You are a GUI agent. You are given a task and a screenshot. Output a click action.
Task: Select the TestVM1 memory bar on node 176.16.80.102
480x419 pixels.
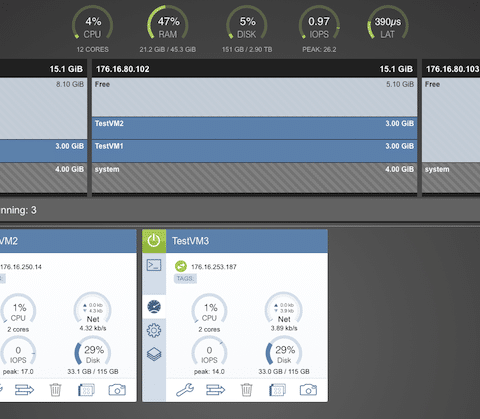pos(254,151)
